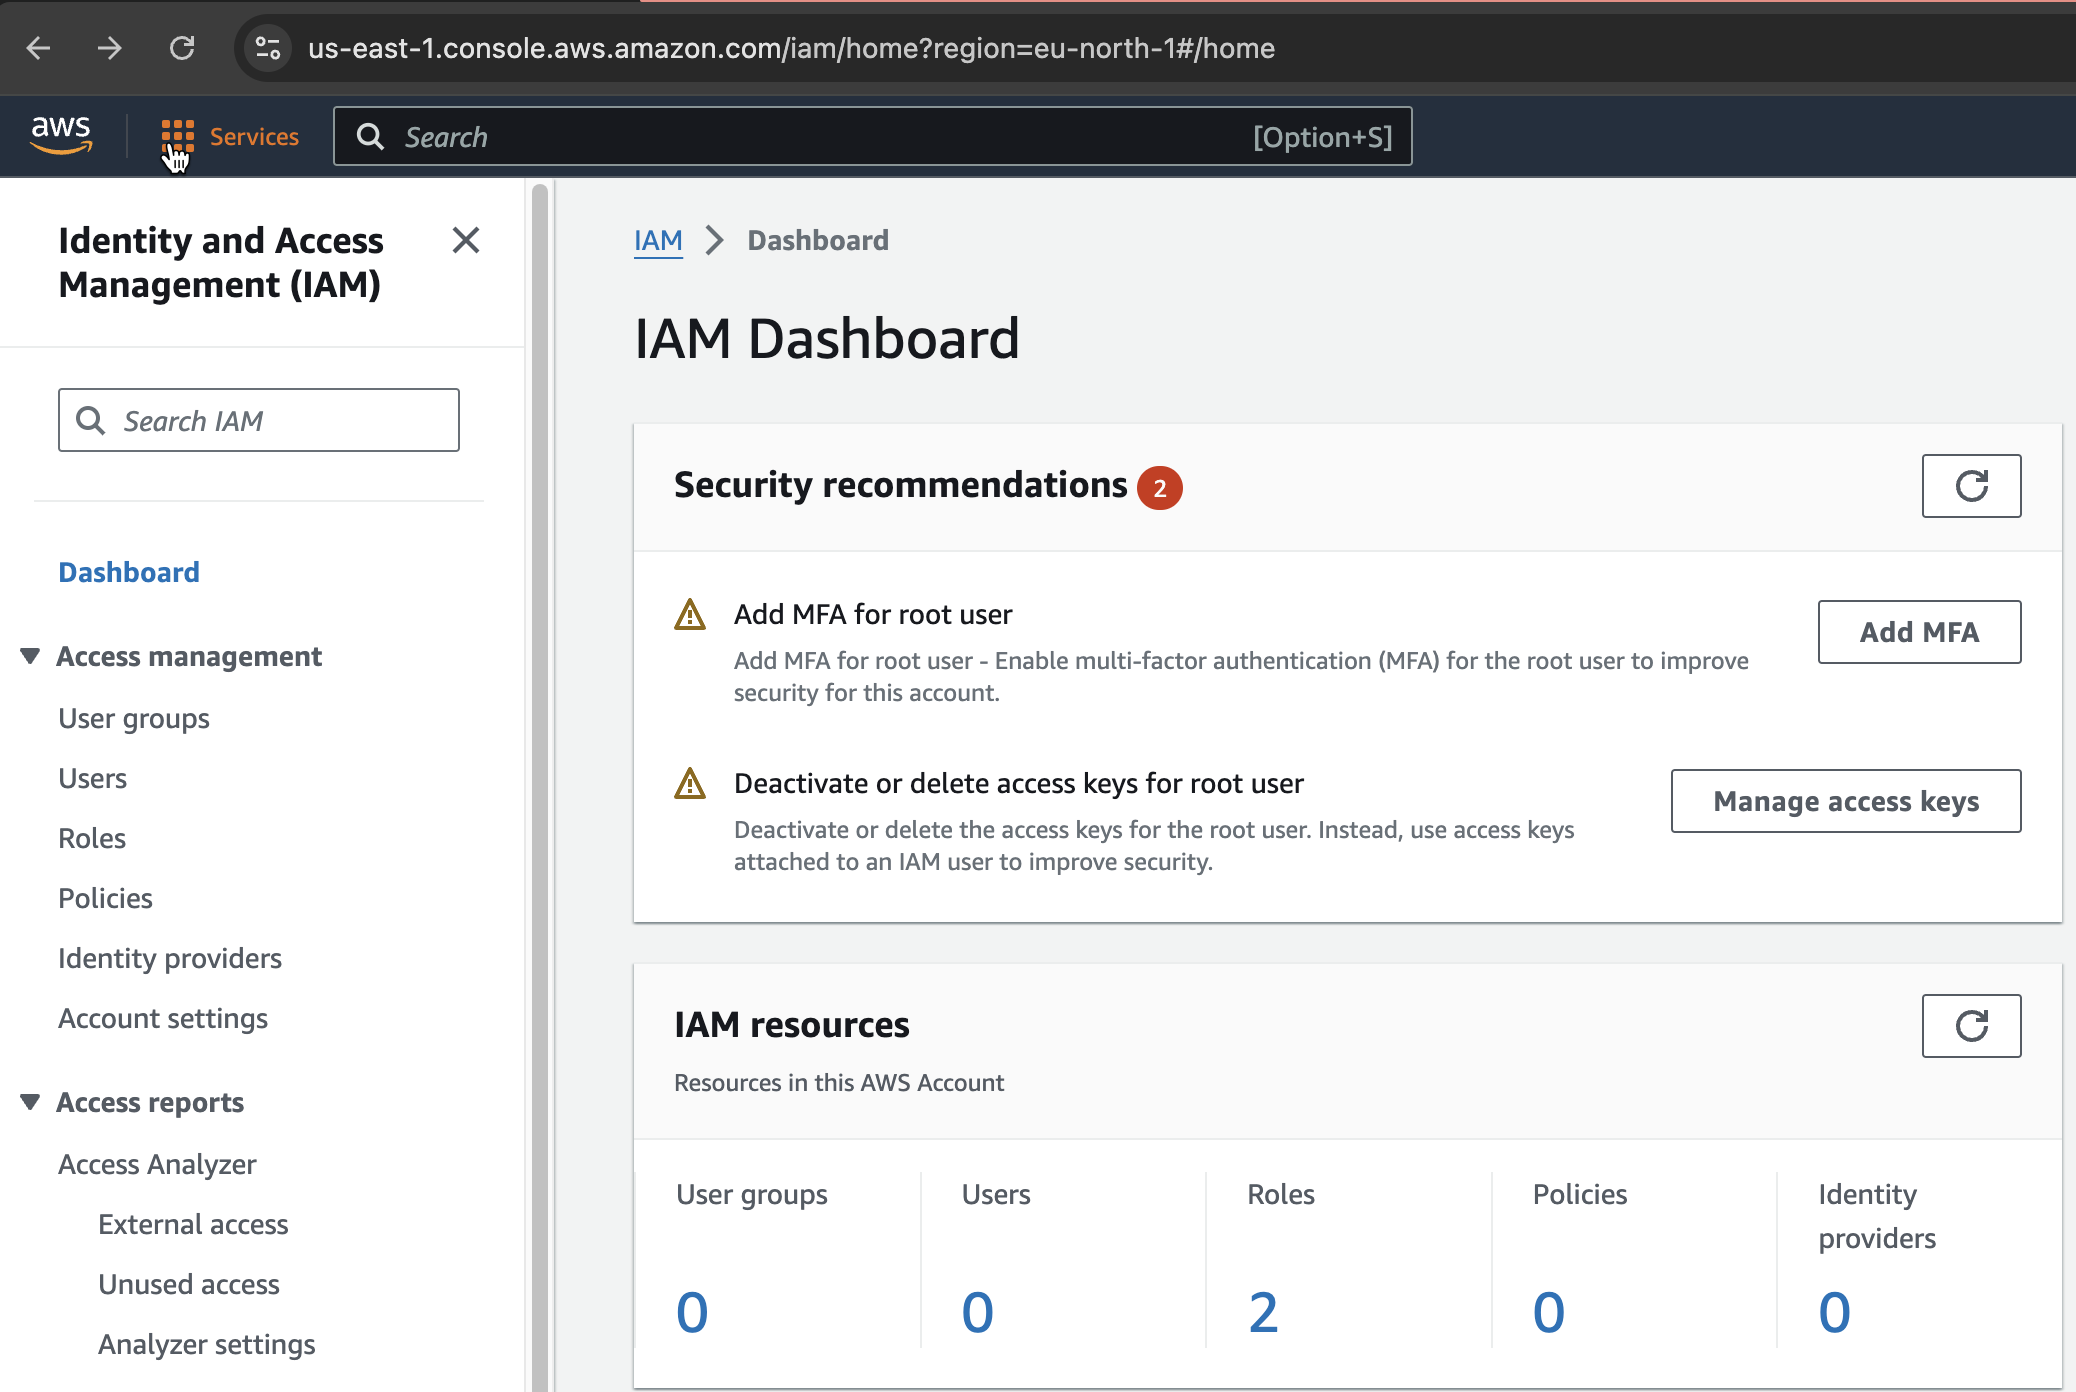Click the Manage access keys button
This screenshot has width=2076, height=1392.
click(1846, 801)
